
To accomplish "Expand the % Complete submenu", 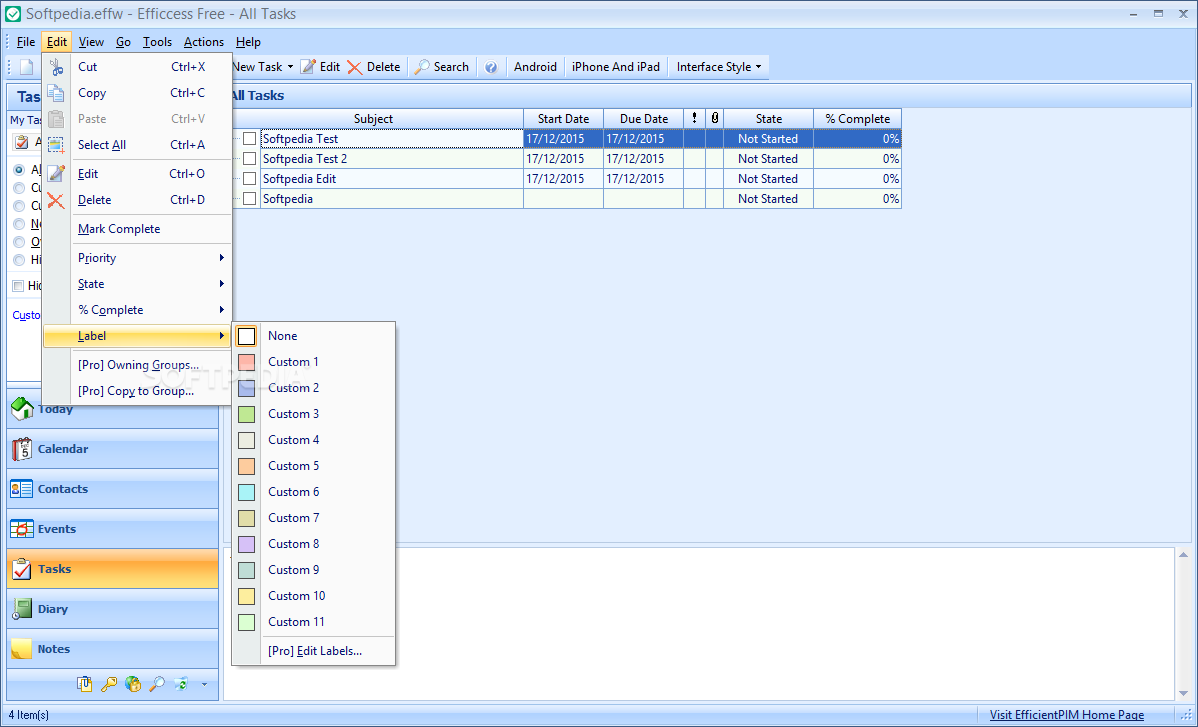I will [138, 310].
